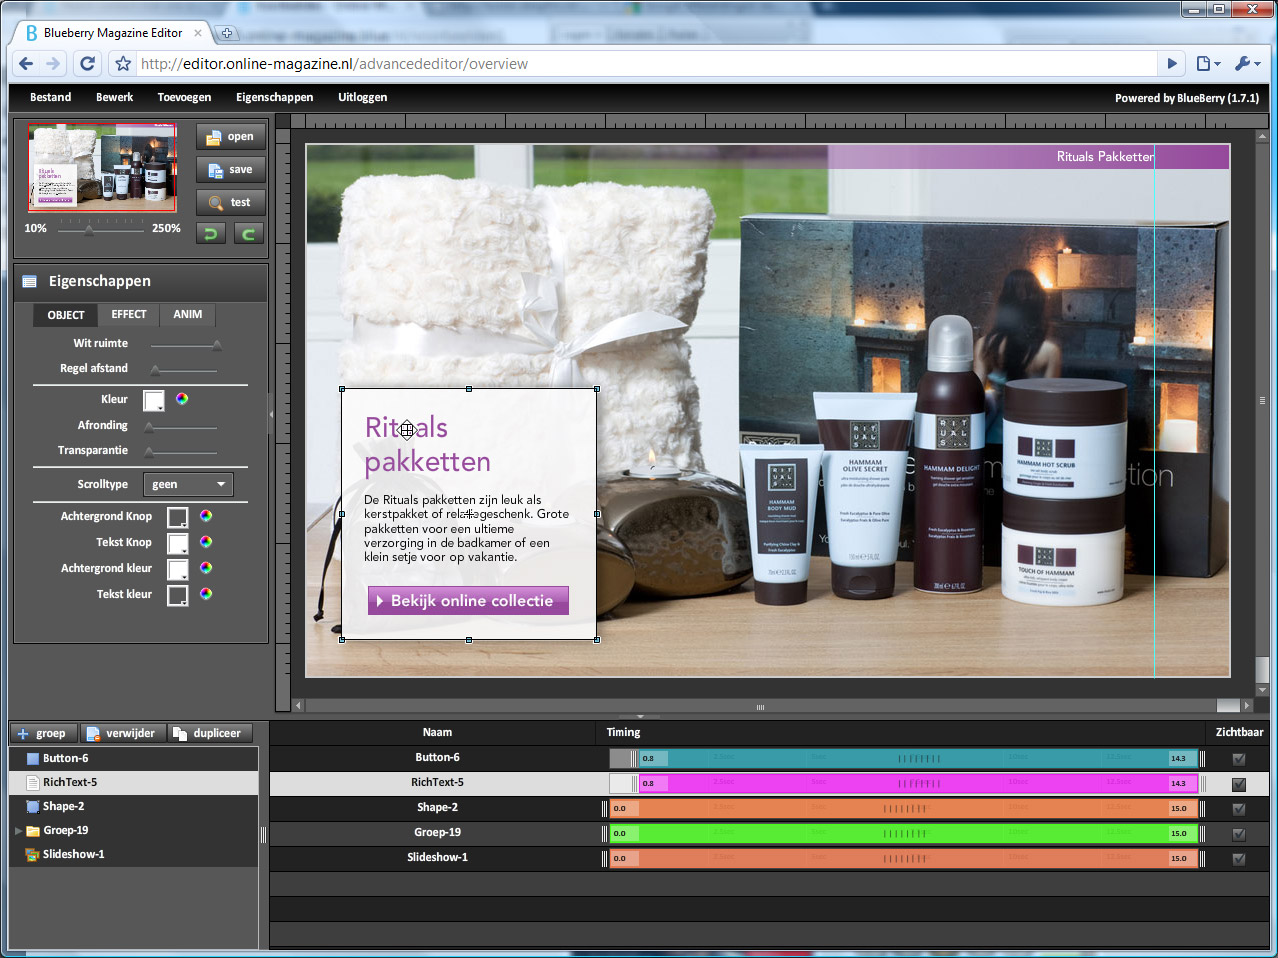The image size is (1278, 958).
Task: Click the Tekst kleur color swatch
Action: point(178,596)
